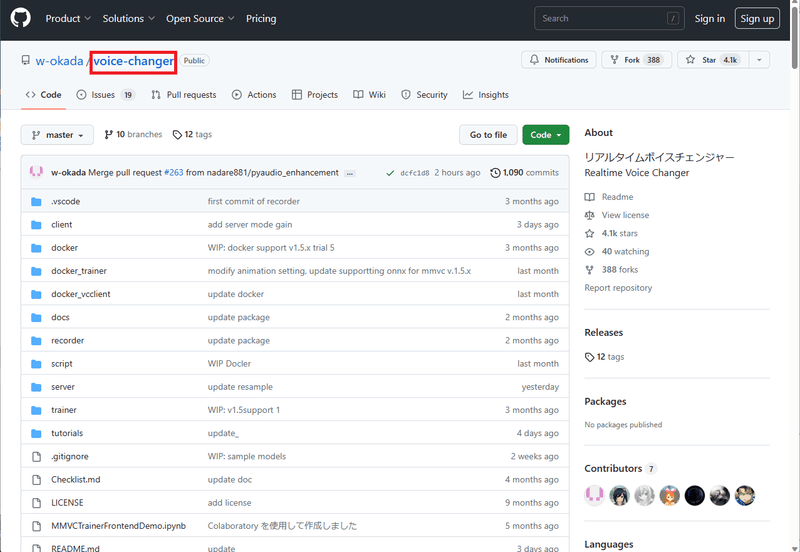View the 10 branches link
The width and height of the screenshot is (800, 552).
pyautogui.click(x=133, y=134)
